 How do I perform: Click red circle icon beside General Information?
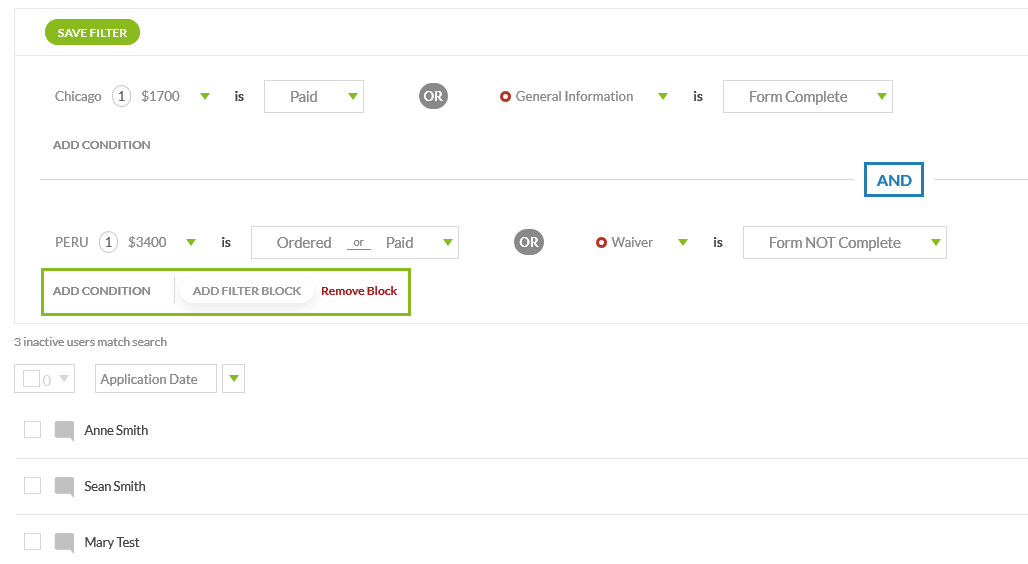pyautogui.click(x=505, y=96)
